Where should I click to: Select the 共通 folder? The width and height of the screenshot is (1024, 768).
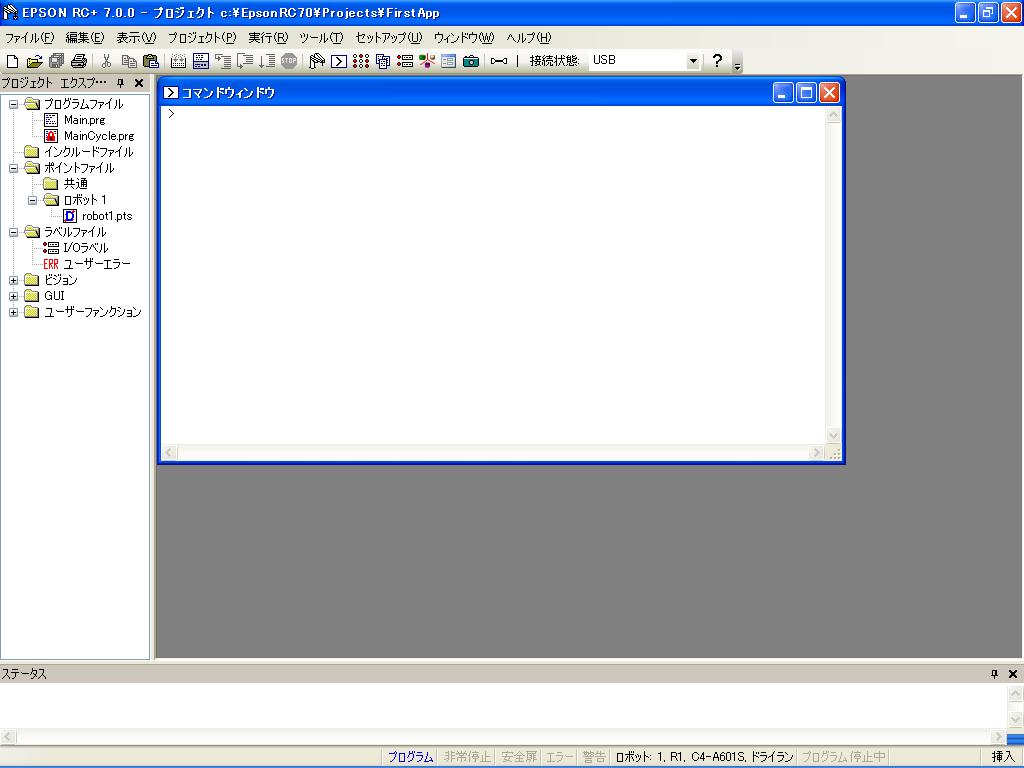pos(76,184)
